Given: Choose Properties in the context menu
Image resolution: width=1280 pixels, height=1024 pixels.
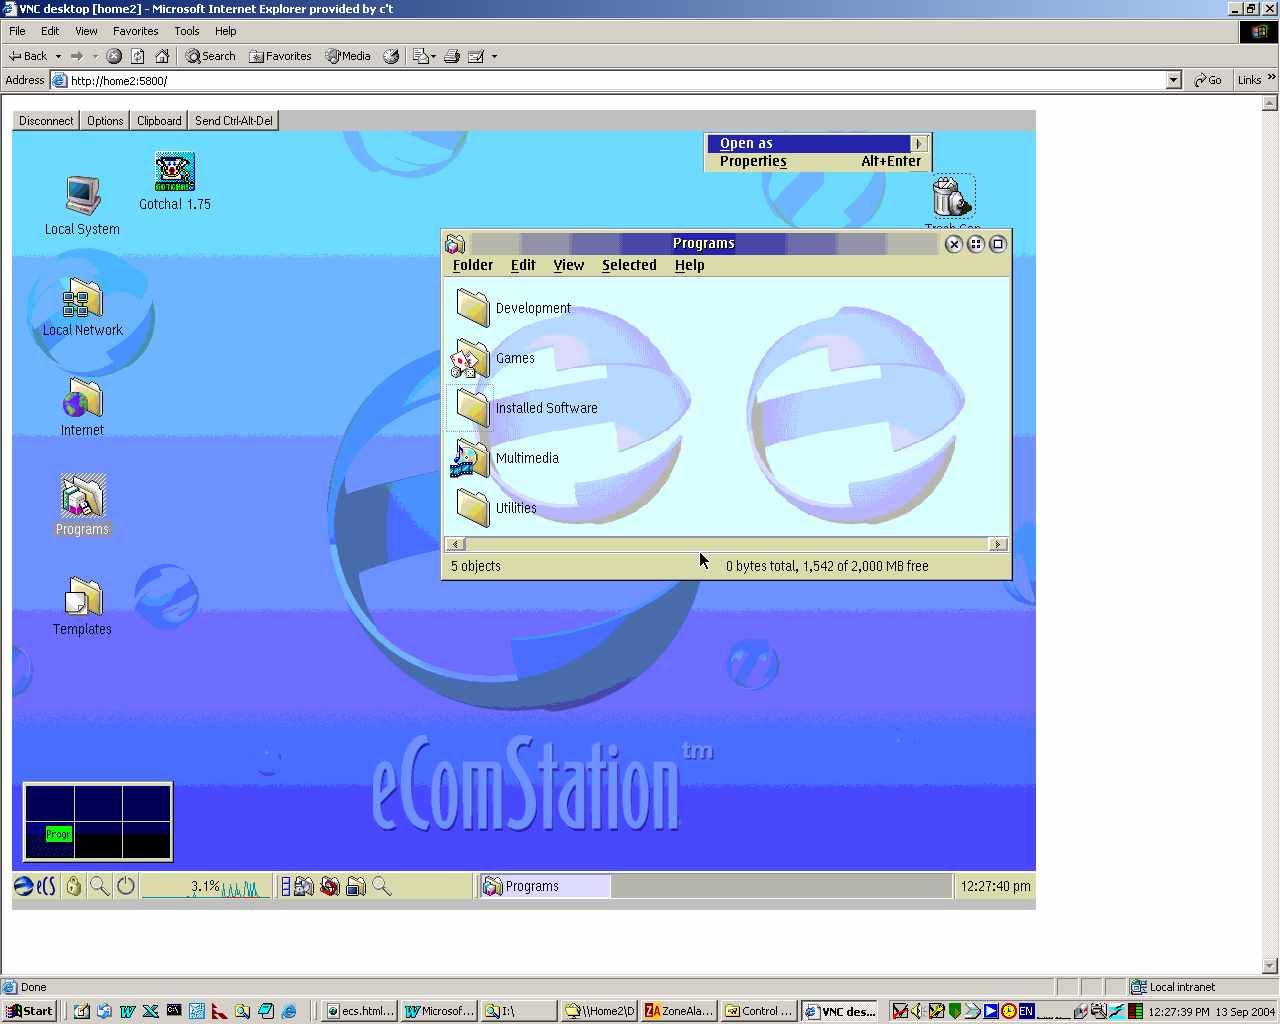Looking at the screenshot, I should (x=820, y=161).
